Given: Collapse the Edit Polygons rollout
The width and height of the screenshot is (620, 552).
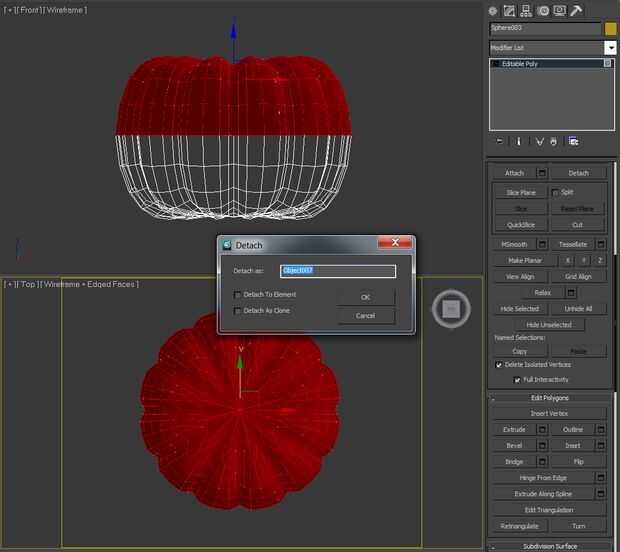Looking at the screenshot, I should 552,399.
